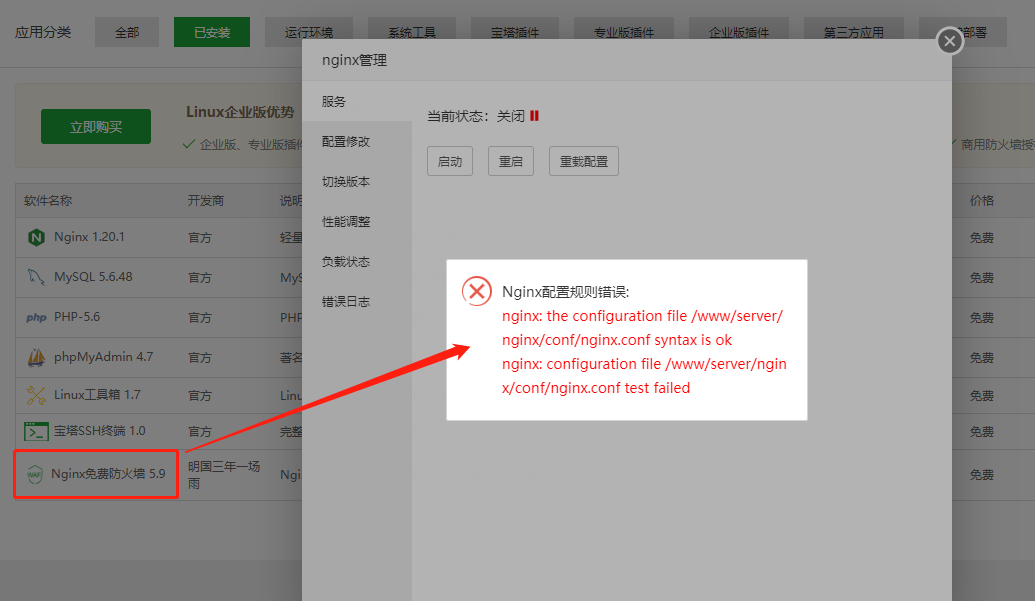Image resolution: width=1035 pixels, height=601 pixels.
Task: Click the 应用分类 label
Action: (43, 32)
